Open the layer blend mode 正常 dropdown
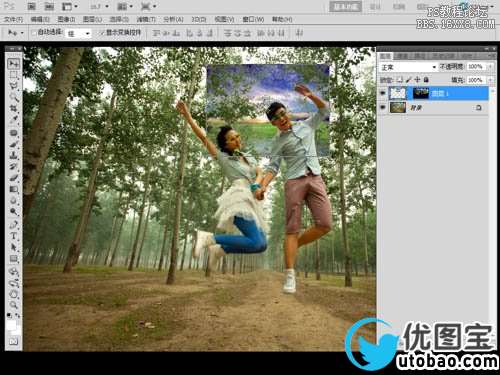The image size is (500, 375). pyautogui.click(x=408, y=67)
